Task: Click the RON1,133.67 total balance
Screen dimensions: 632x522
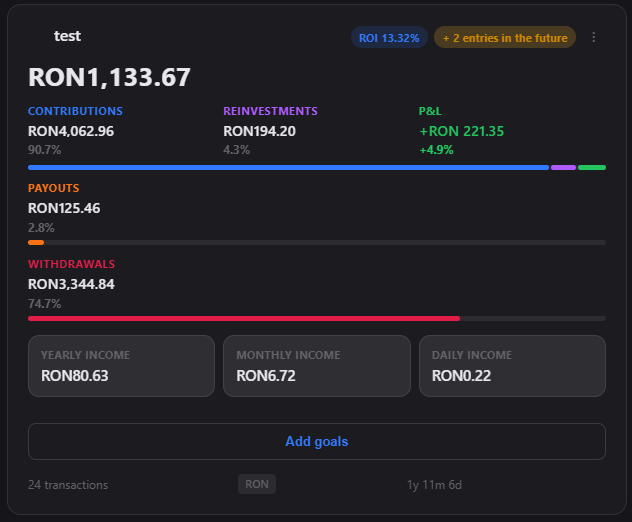Action: (x=109, y=77)
